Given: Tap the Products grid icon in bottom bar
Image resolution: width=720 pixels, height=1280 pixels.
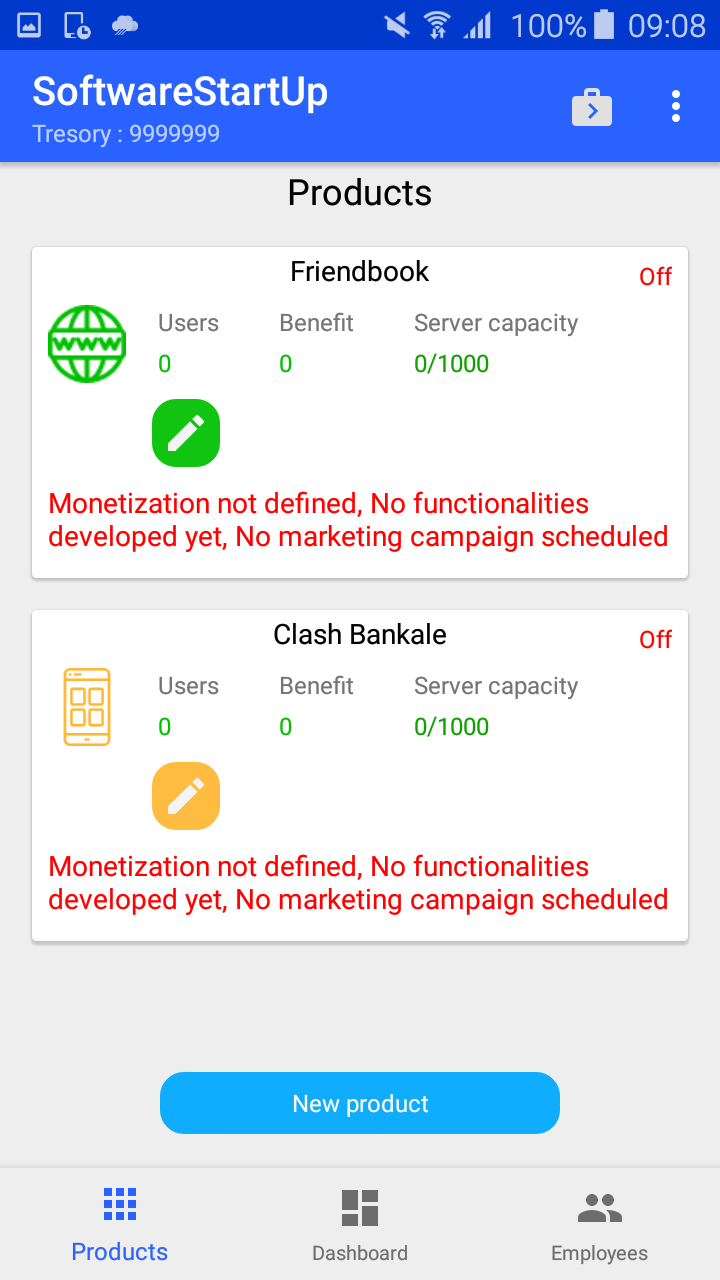Looking at the screenshot, I should [x=120, y=1205].
